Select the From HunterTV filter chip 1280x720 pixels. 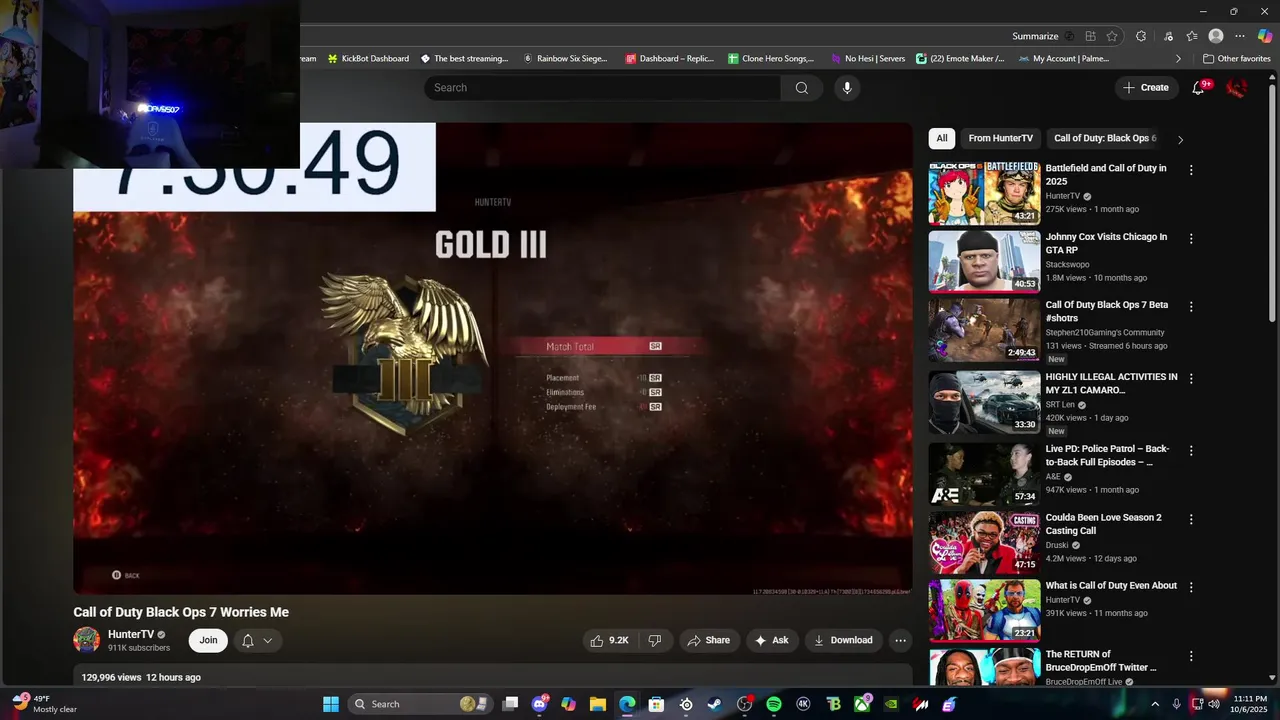click(x=1000, y=139)
